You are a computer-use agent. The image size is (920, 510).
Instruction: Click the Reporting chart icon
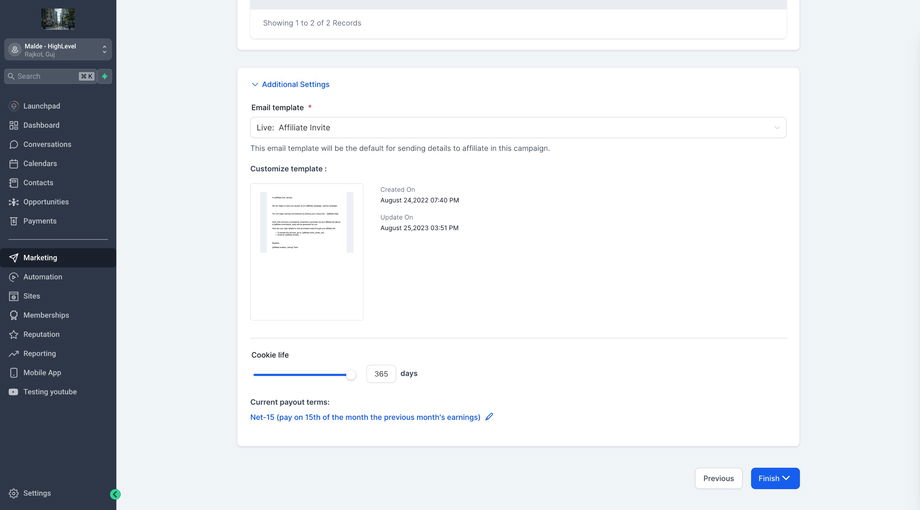tap(14, 353)
